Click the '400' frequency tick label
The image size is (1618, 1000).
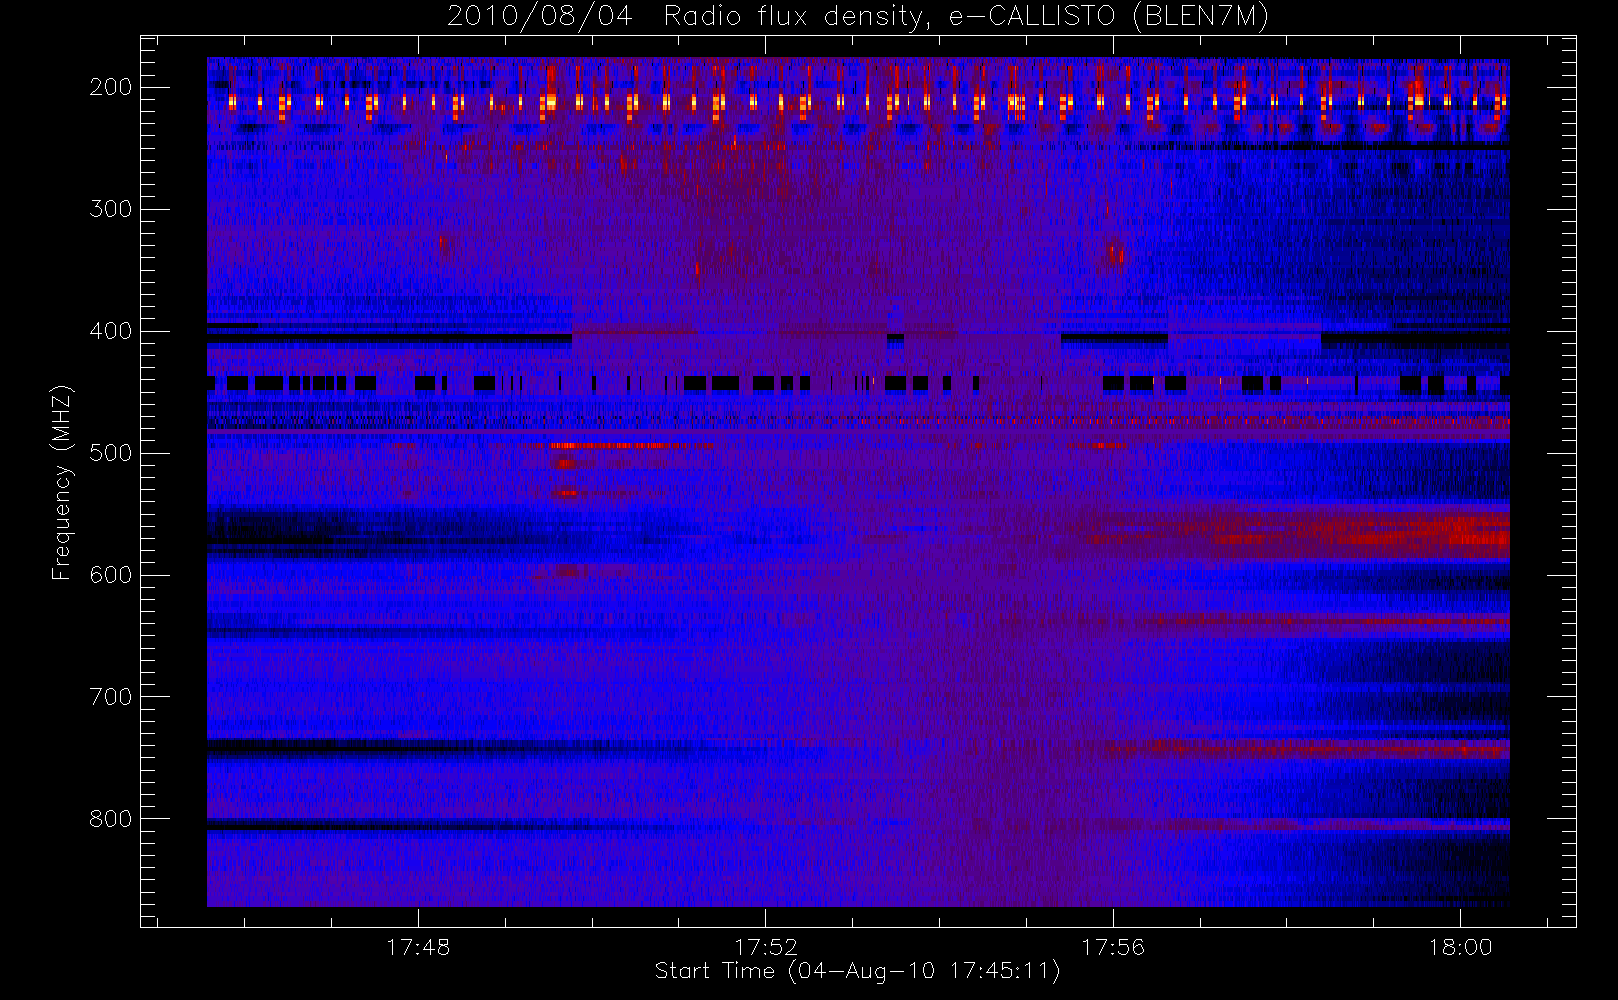coord(110,331)
